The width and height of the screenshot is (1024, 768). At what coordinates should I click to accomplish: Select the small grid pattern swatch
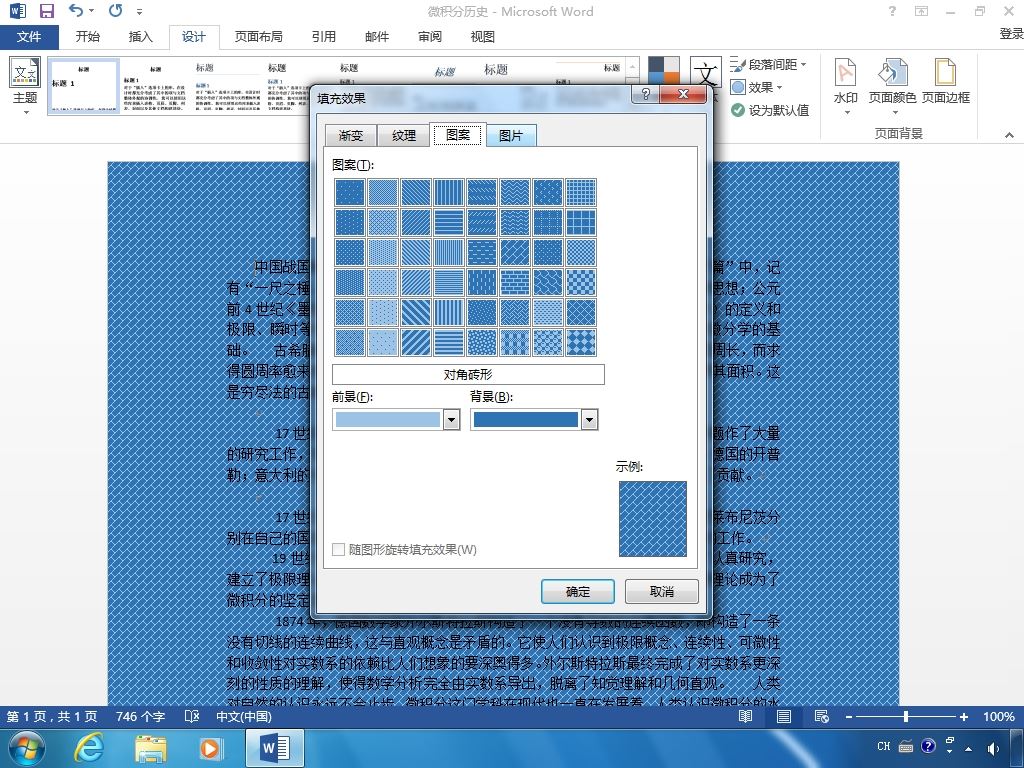(x=581, y=192)
